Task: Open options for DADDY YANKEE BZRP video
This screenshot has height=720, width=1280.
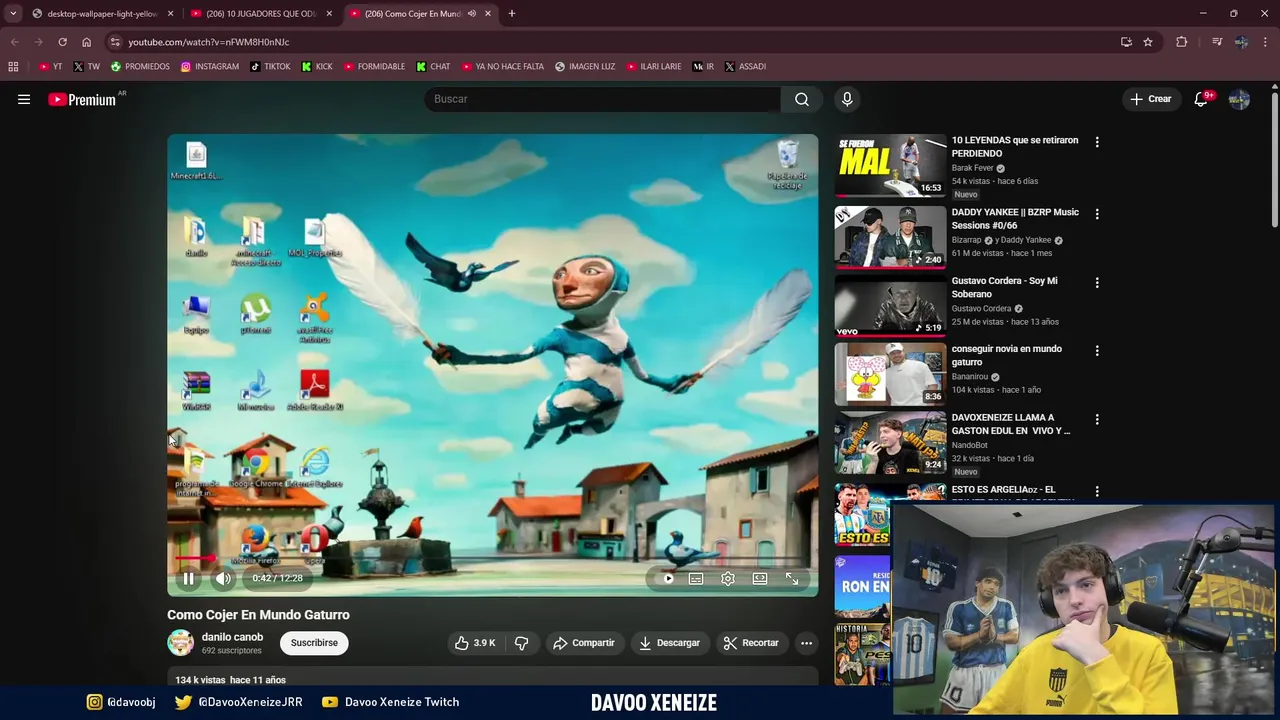Action: click(1097, 214)
